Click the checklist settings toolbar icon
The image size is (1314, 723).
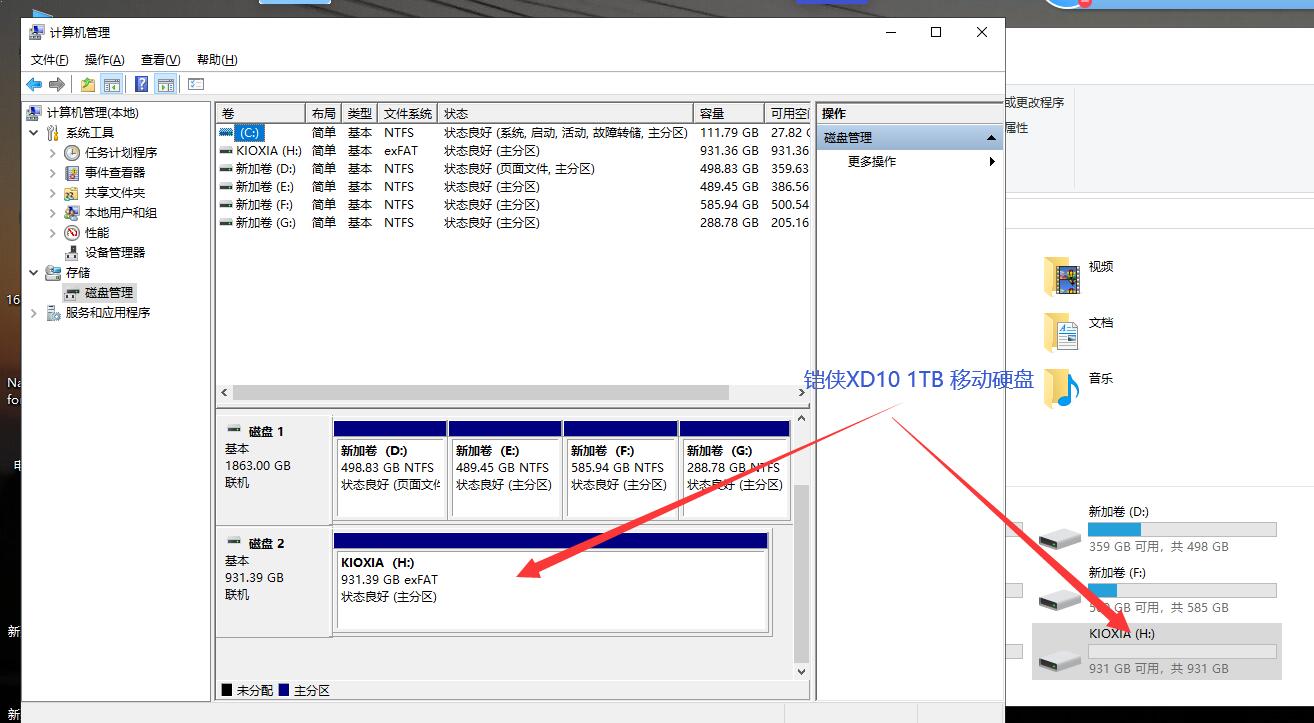[196, 85]
